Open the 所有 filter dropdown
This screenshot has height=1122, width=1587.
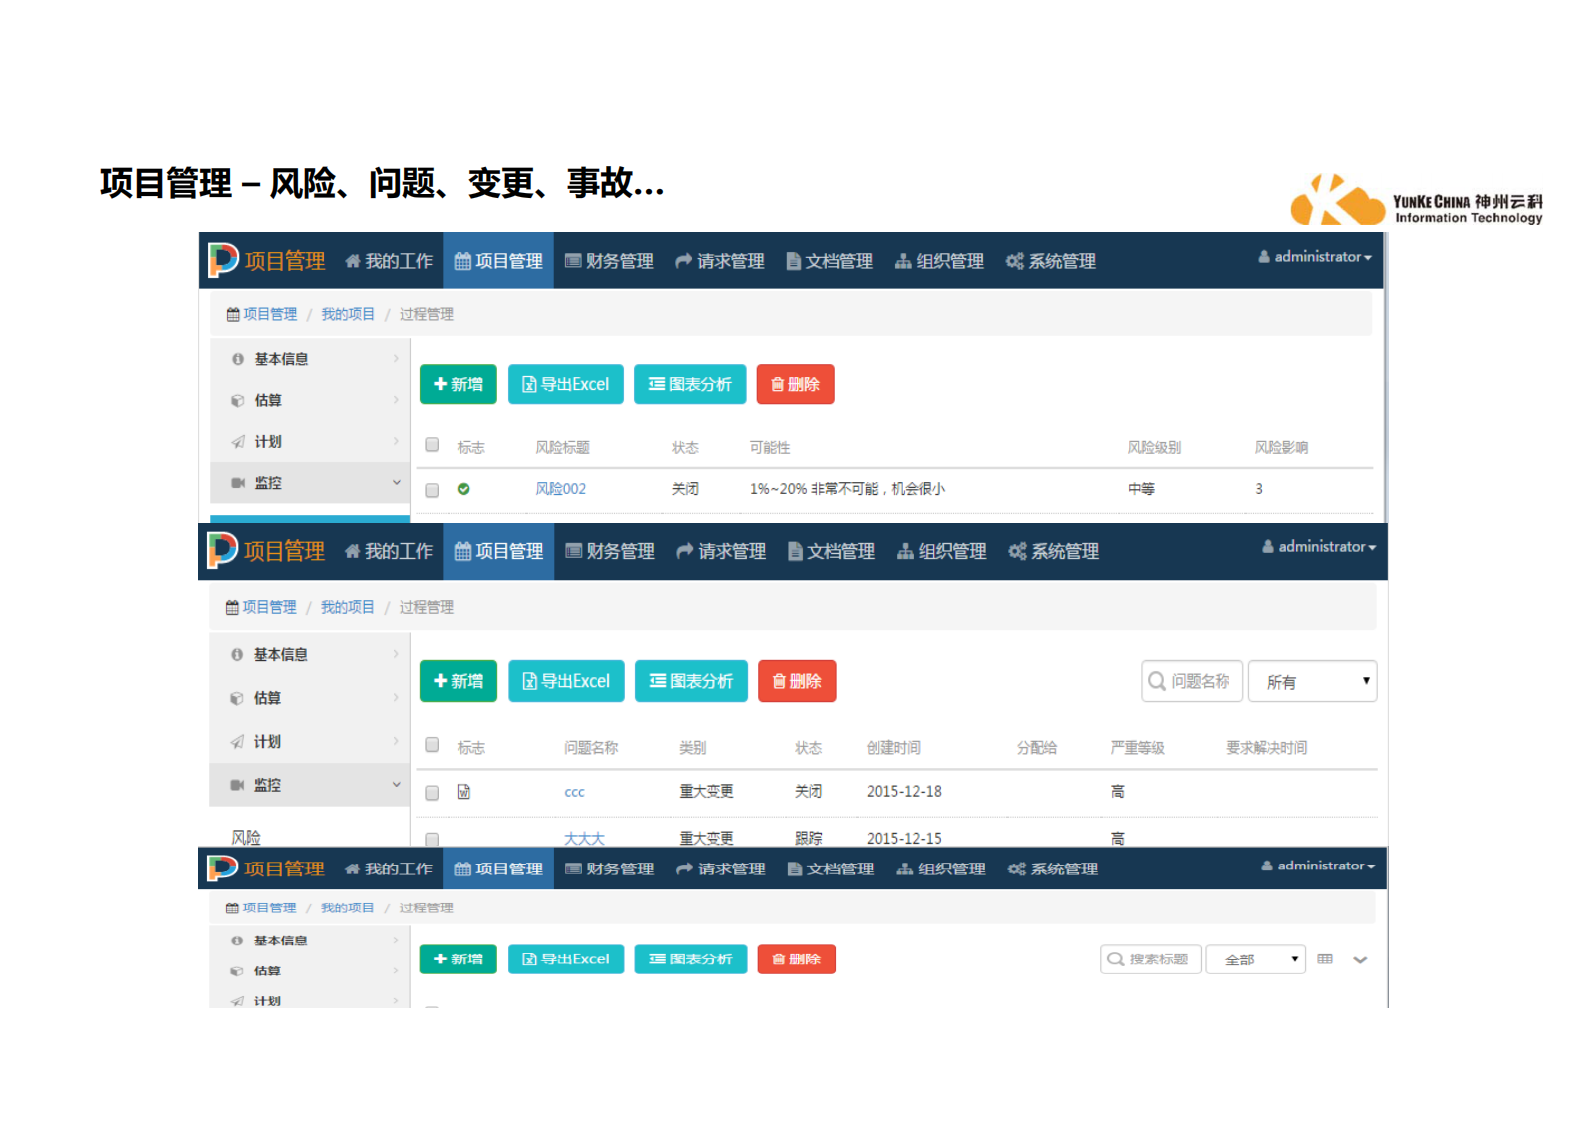[1313, 681]
